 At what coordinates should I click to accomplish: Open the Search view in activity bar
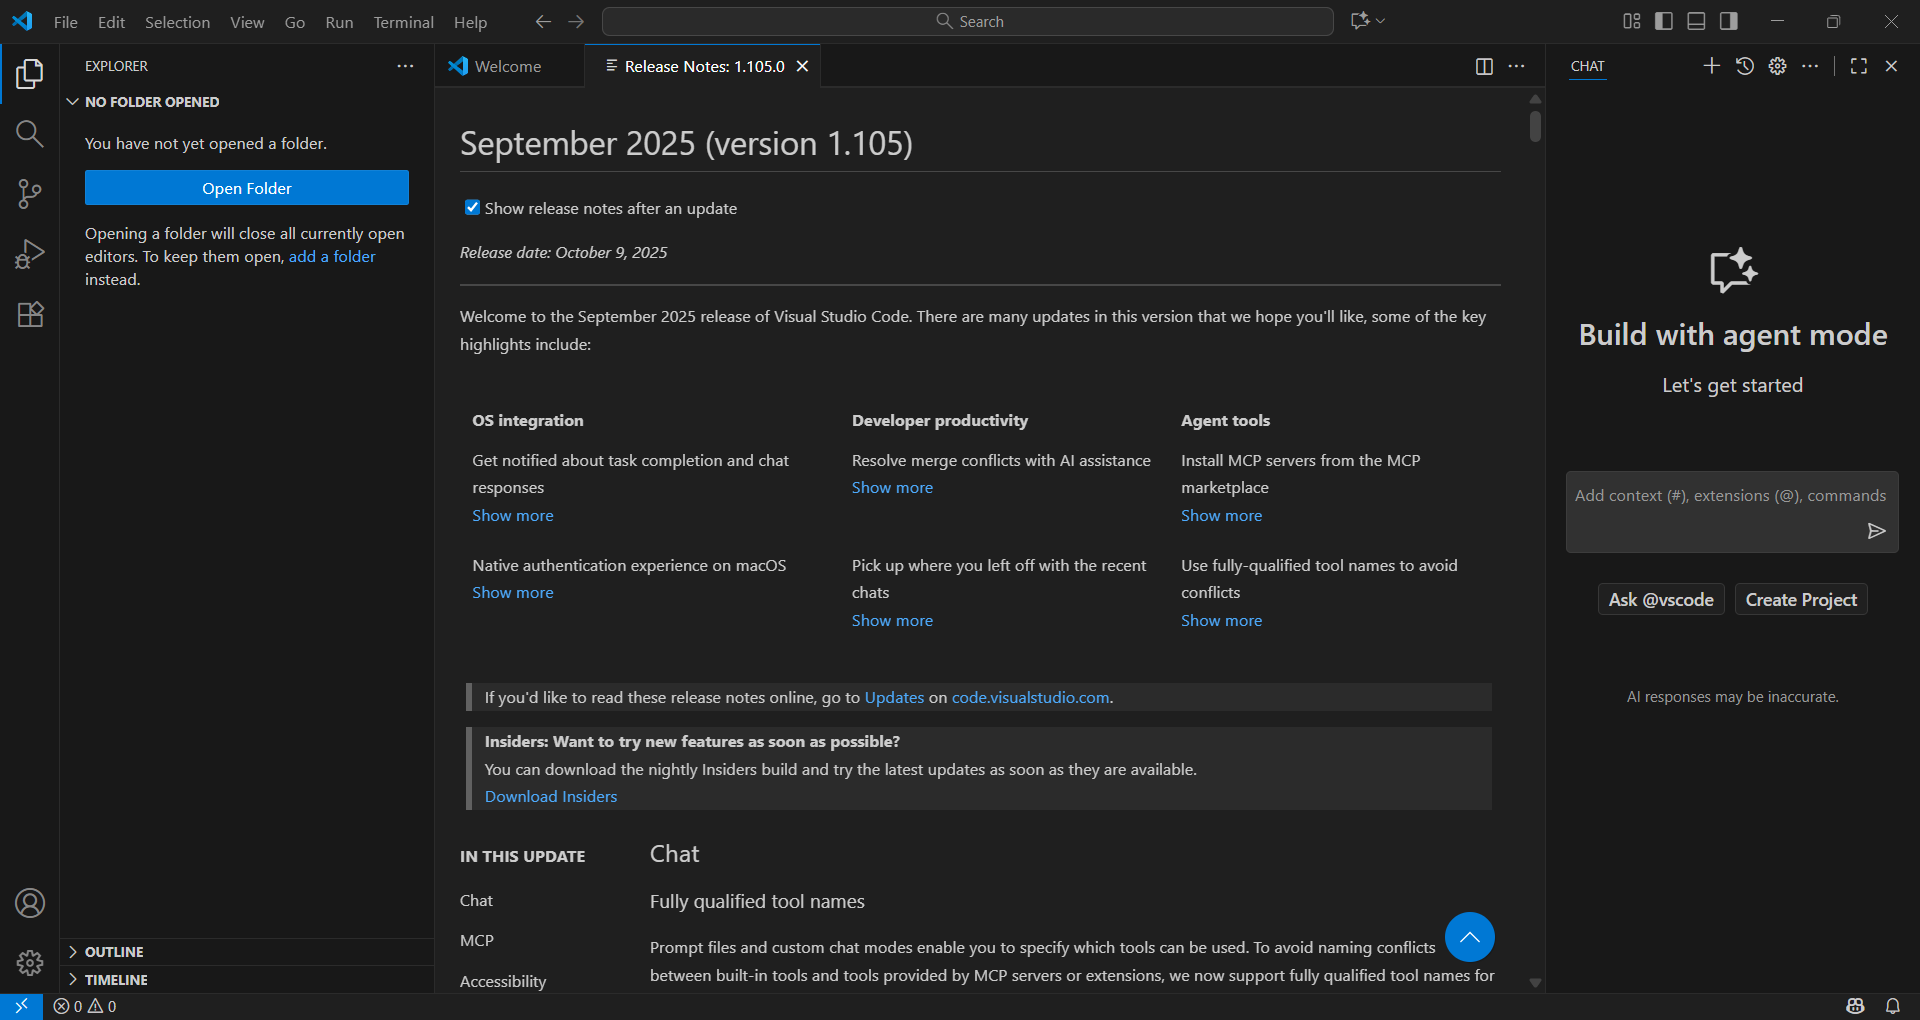click(x=30, y=134)
